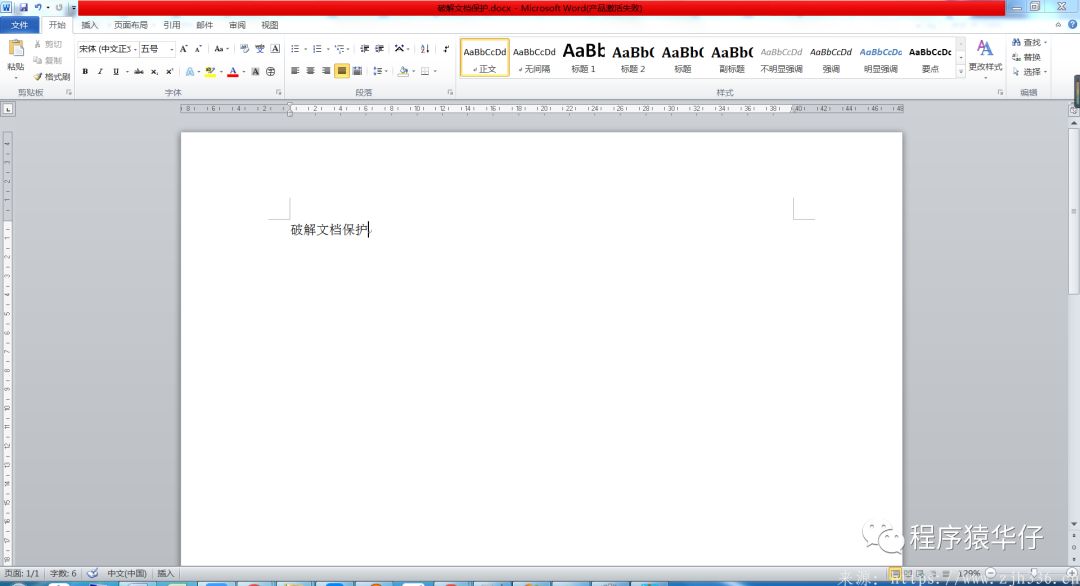Click the multilevel list icon
This screenshot has width=1080, height=586.
click(341, 49)
